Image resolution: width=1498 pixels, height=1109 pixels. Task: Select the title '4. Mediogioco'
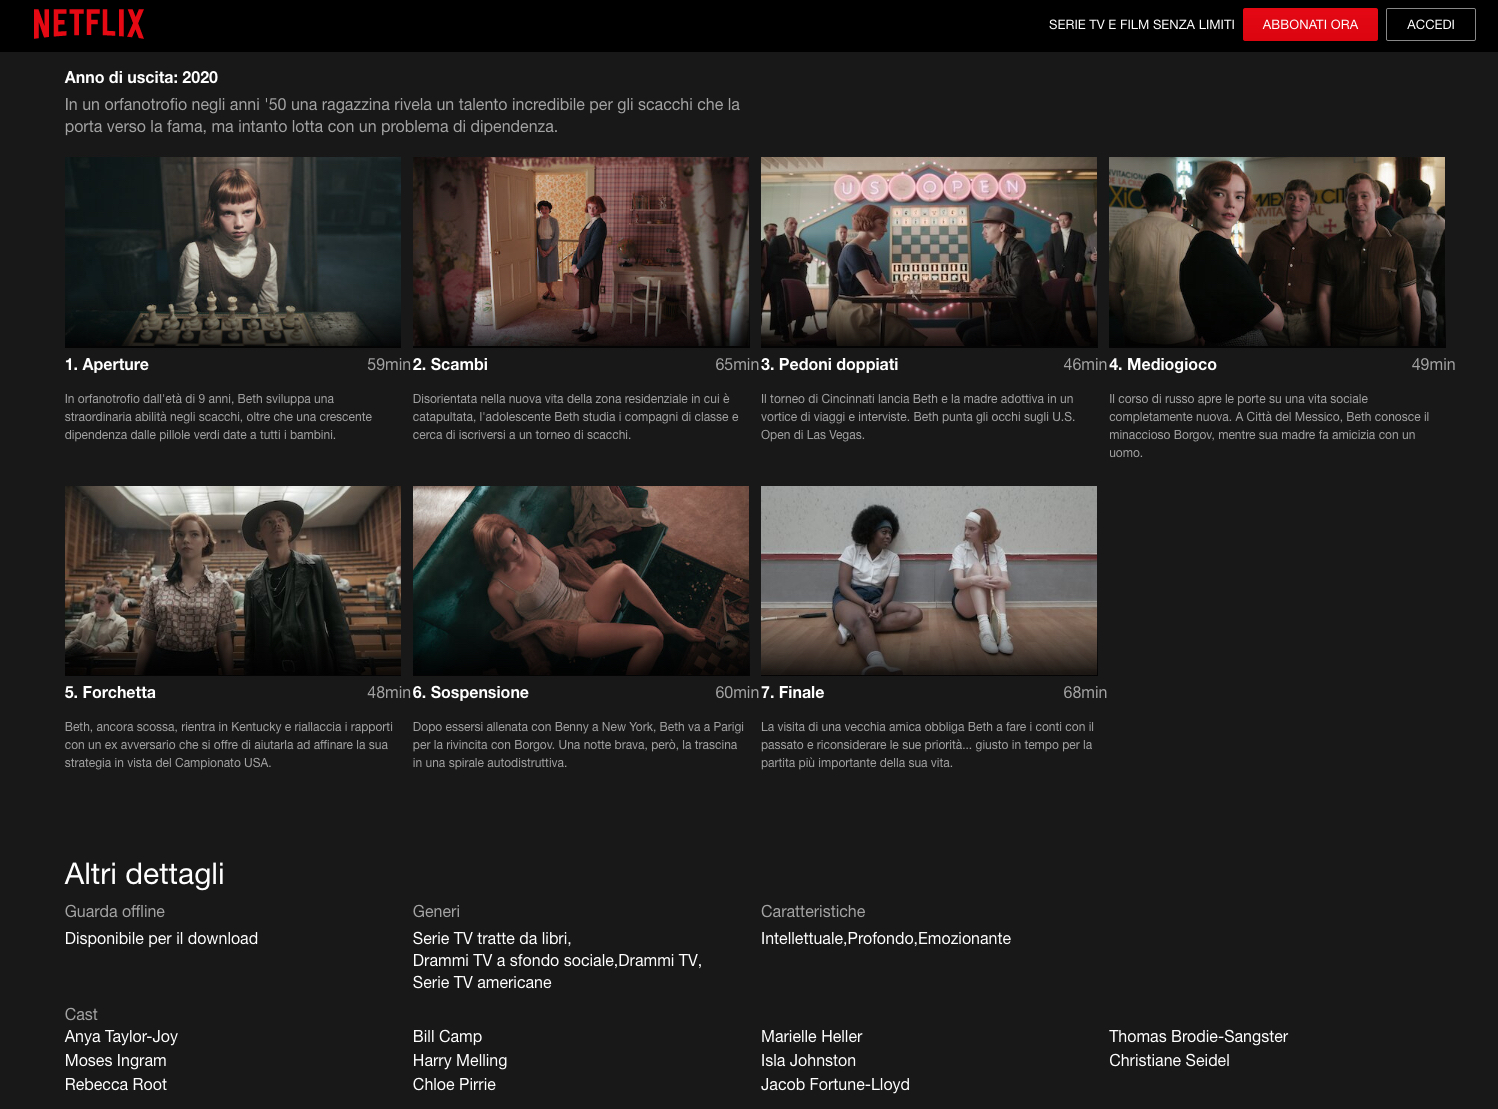[1163, 365]
